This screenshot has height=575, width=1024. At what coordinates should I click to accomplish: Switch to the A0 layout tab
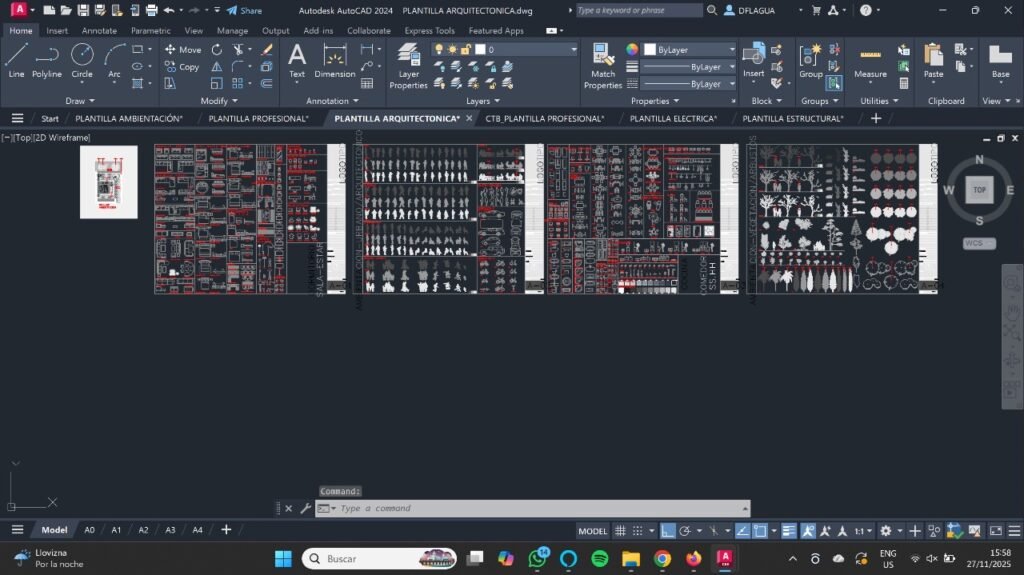coord(89,530)
